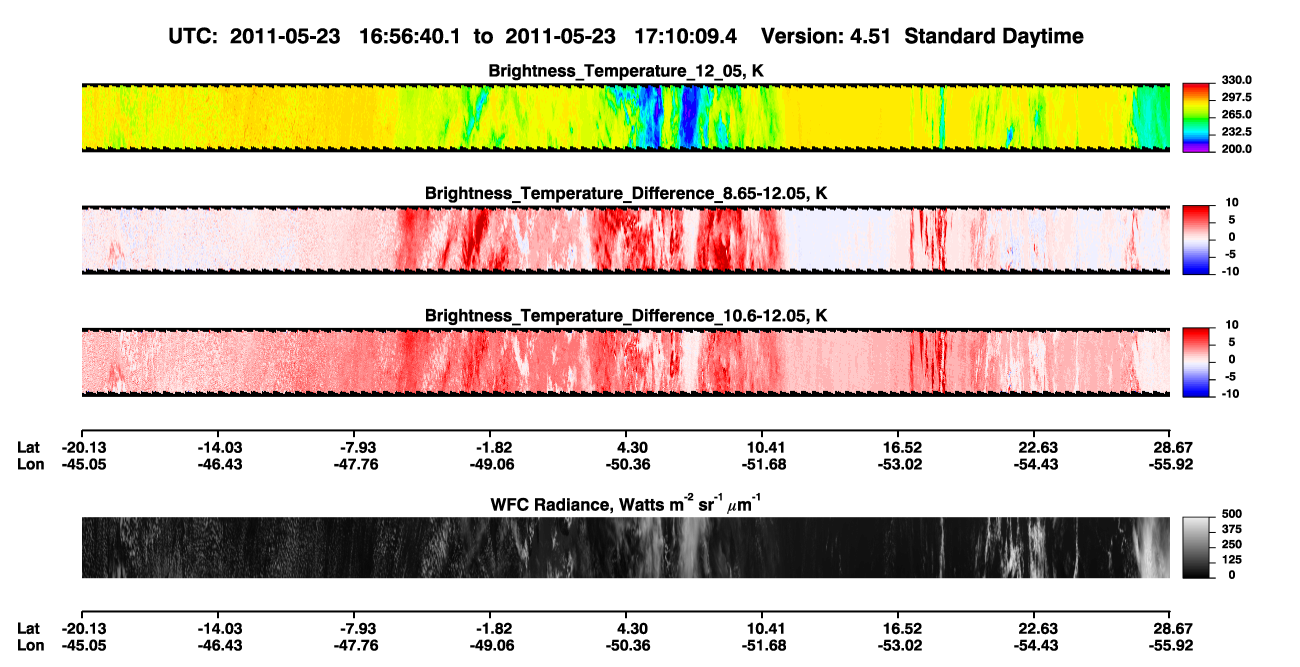Select the WFC Radiance grayscale bar
Image resolution: width=1300 pixels, height=667 pixels.
coord(1196,548)
